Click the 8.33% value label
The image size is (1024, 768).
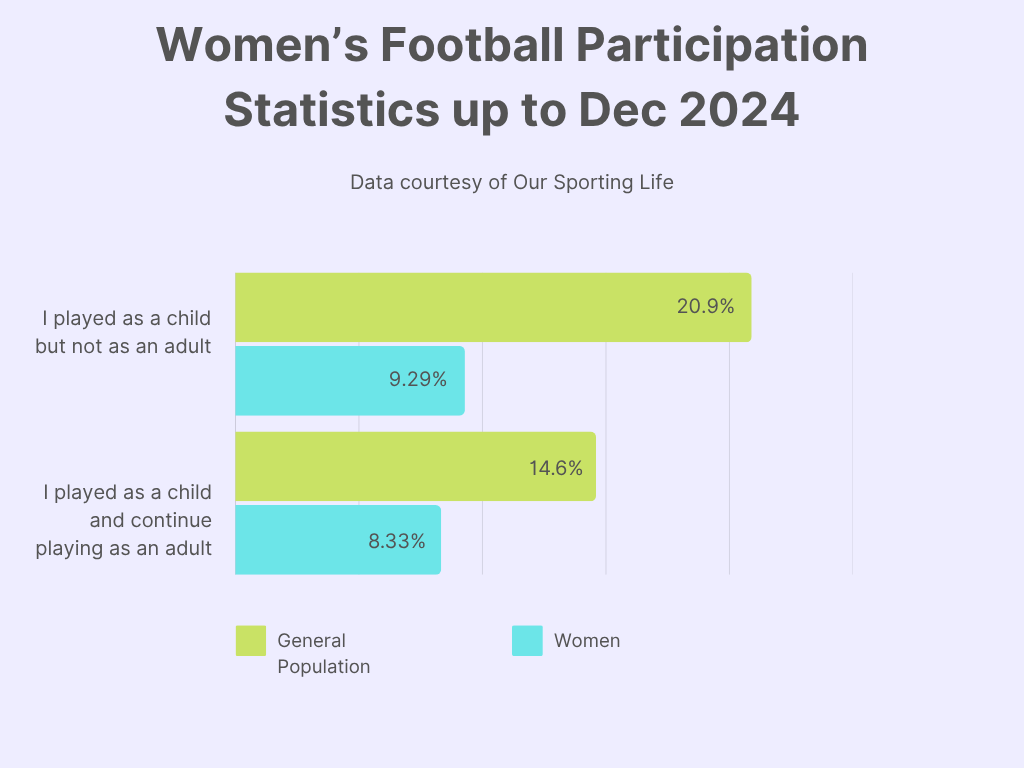pyautogui.click(x=397, y=541)
